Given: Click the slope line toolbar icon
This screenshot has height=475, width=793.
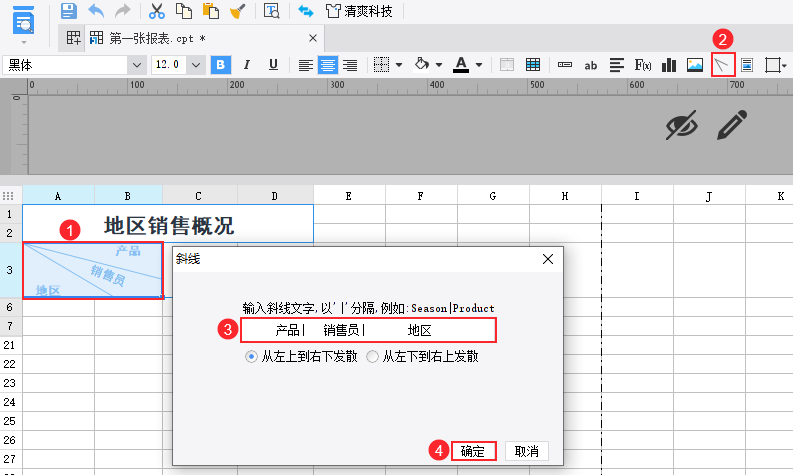Looking at the screenshot, I should [x=722, y=65].
